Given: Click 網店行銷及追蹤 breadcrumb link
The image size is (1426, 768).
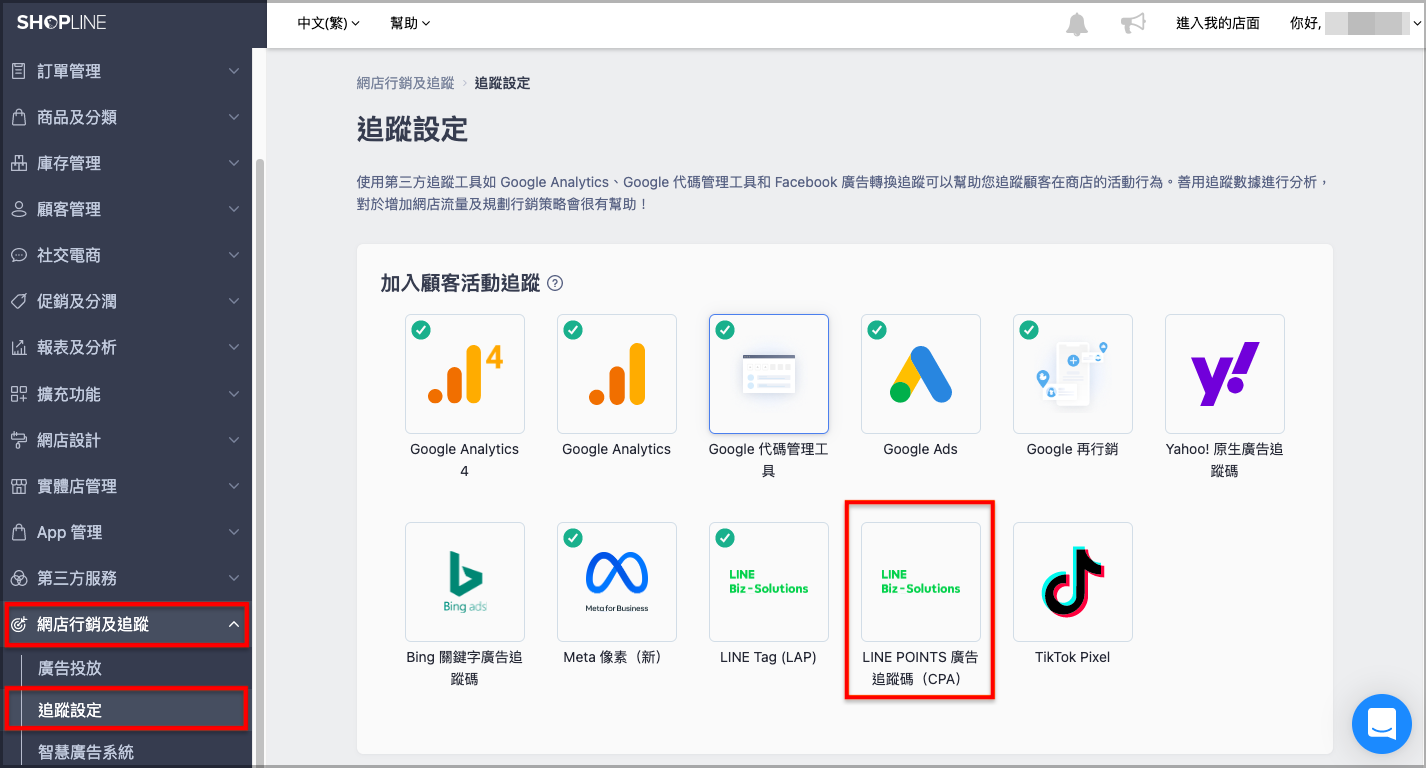Looking at the screenshot, I should (405, 83).
